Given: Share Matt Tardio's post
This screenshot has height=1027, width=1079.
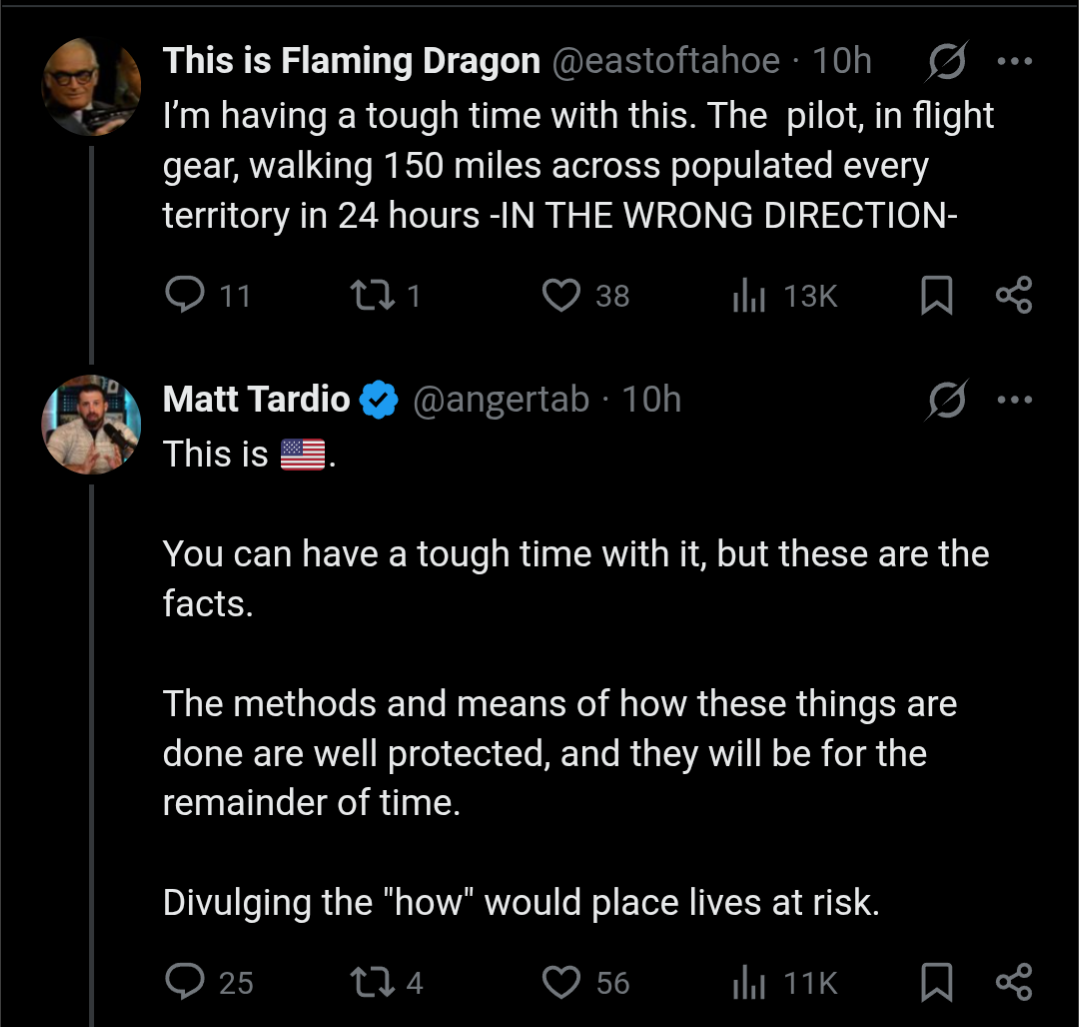Looking at the screenshot, I should (x=1013, y=982).
